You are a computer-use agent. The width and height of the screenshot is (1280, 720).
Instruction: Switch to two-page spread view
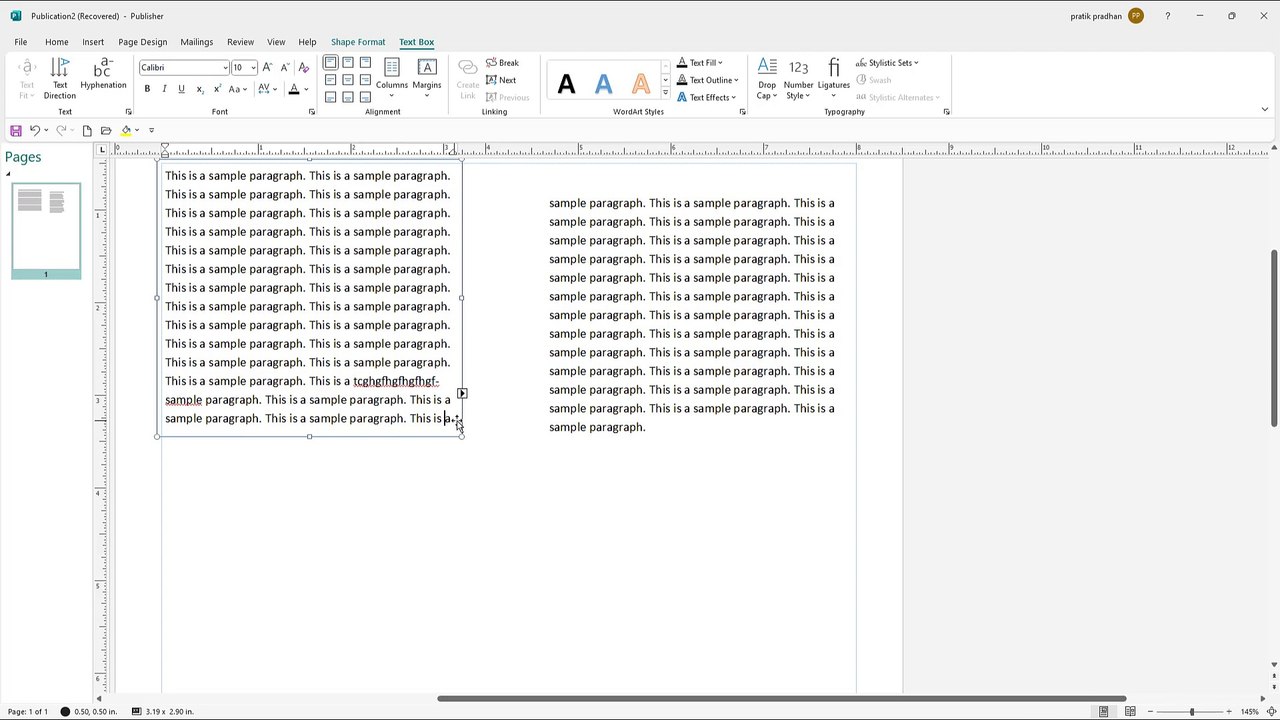tap(1130, 711)
